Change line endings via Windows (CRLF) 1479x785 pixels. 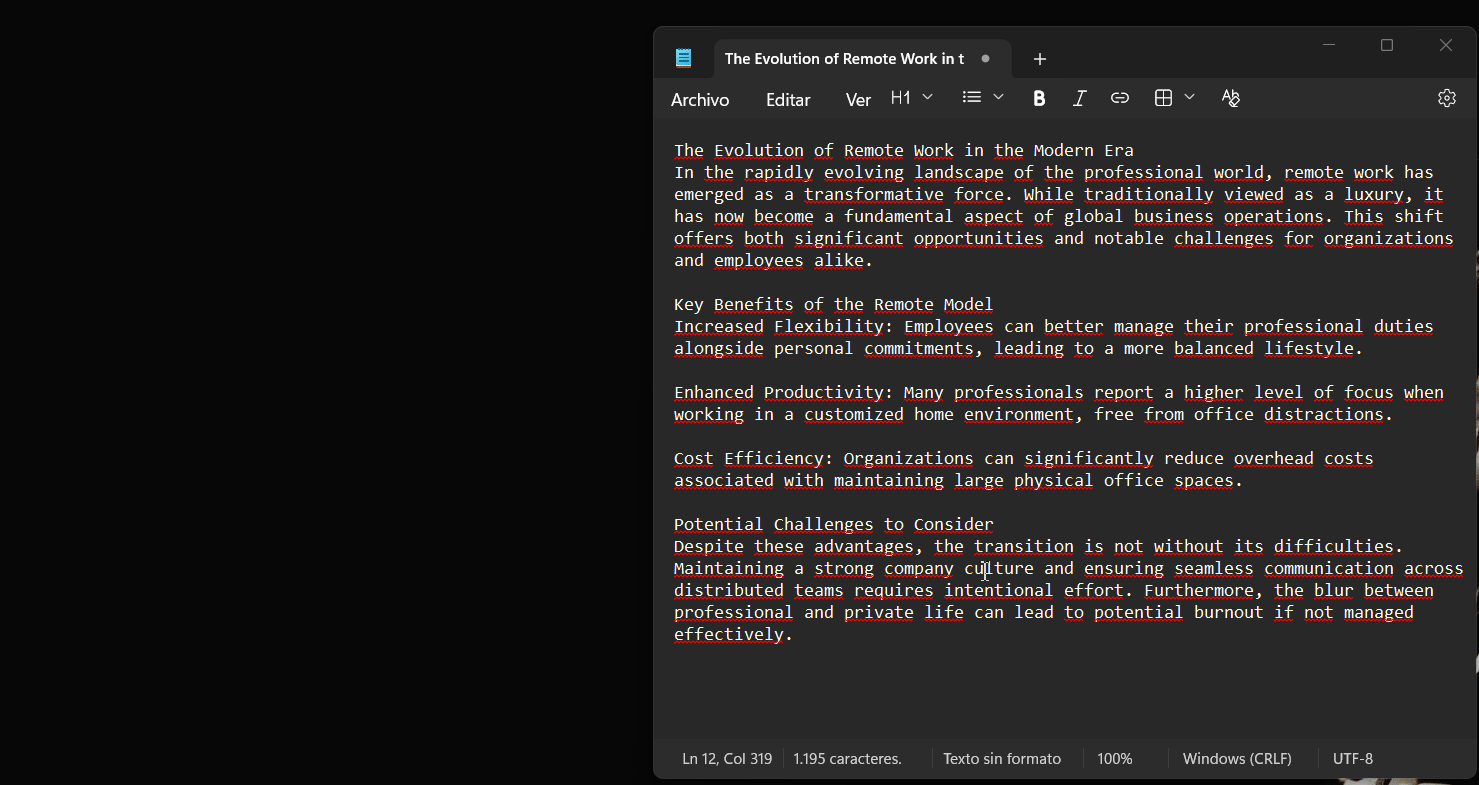coord(1237,758)
